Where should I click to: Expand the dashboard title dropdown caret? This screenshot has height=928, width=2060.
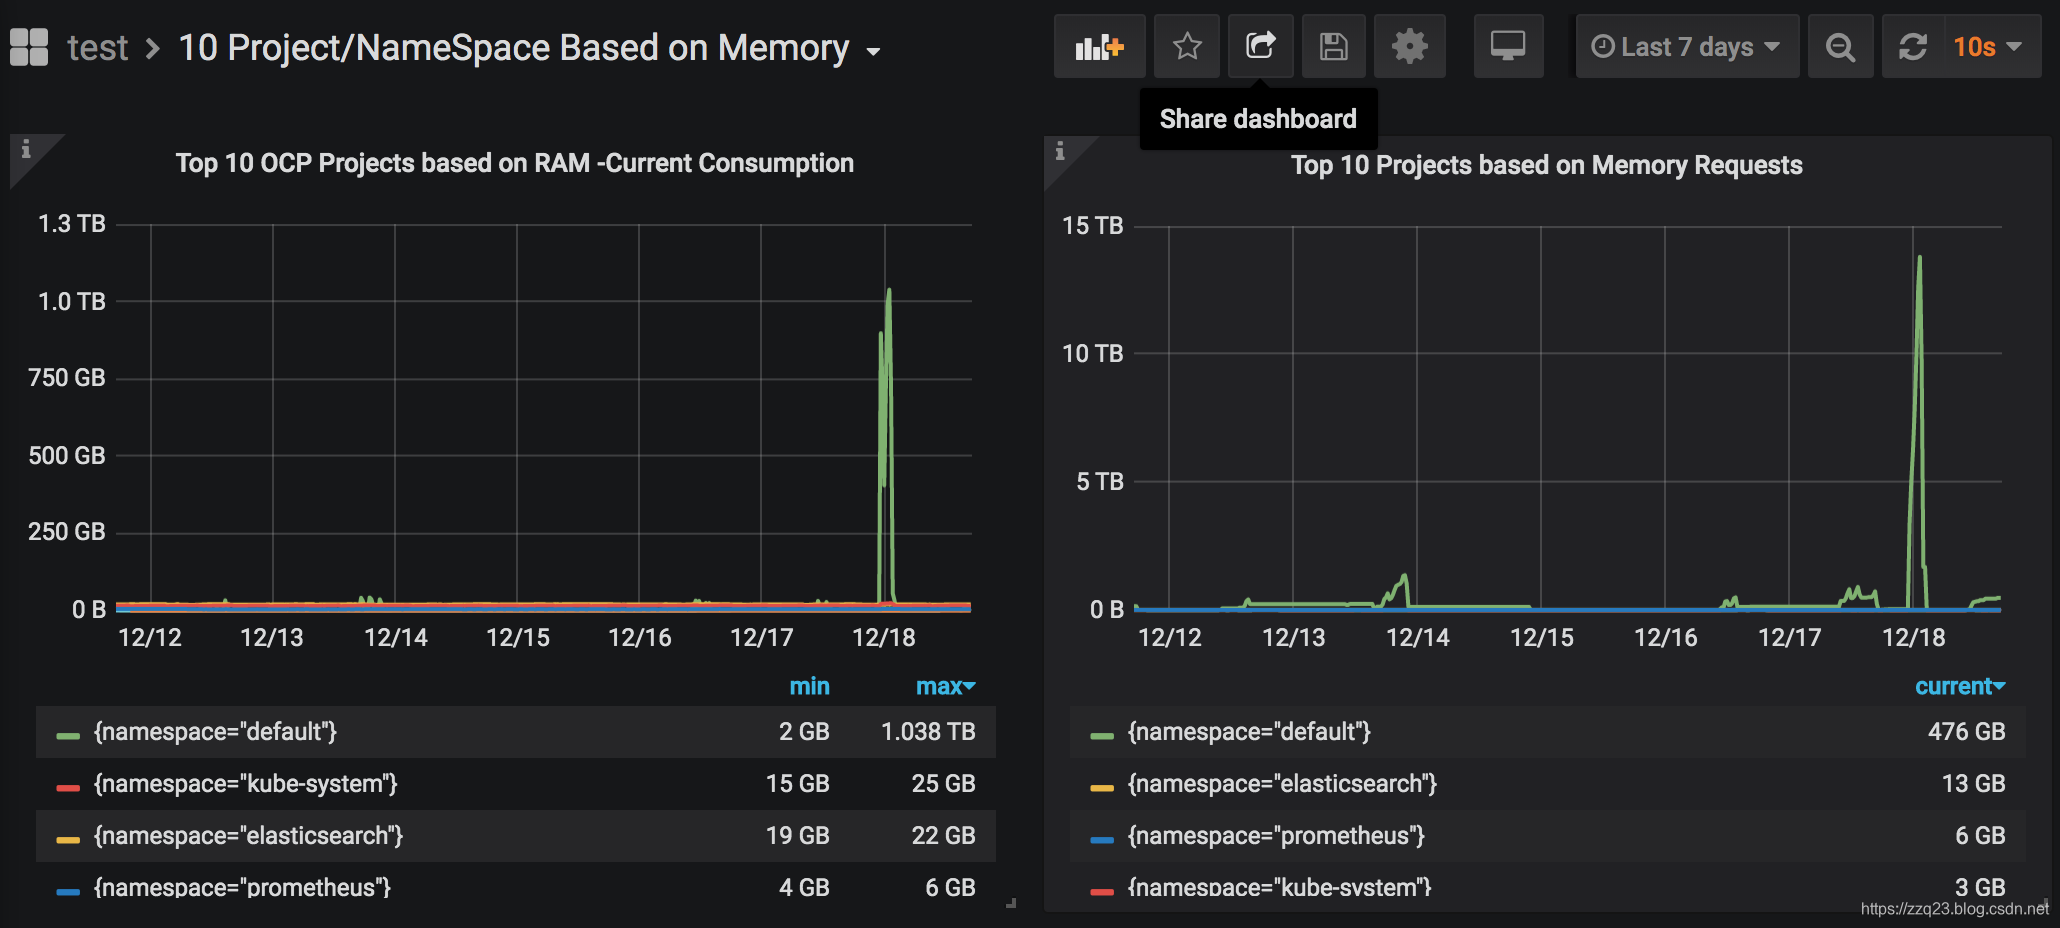(873, 51)
